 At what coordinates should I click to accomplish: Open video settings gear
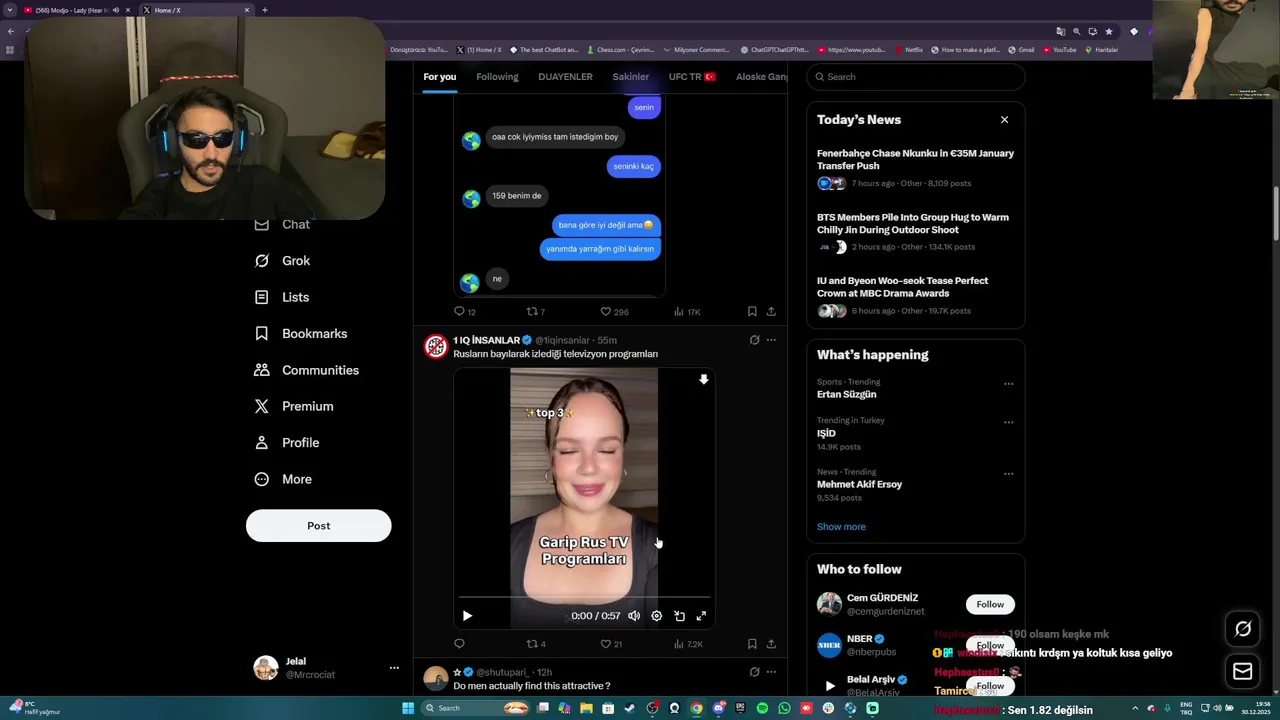(656, 616)
